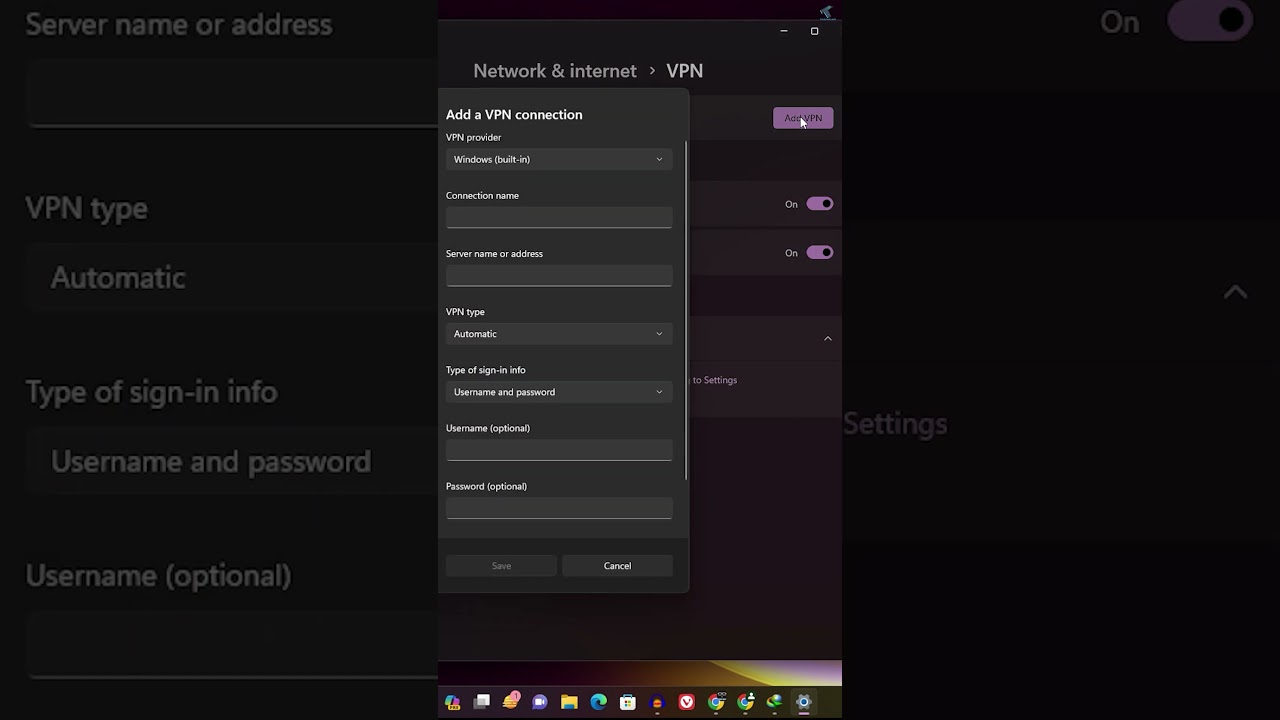Turn off the upper On toggle in VPN settings

(820, 204)
